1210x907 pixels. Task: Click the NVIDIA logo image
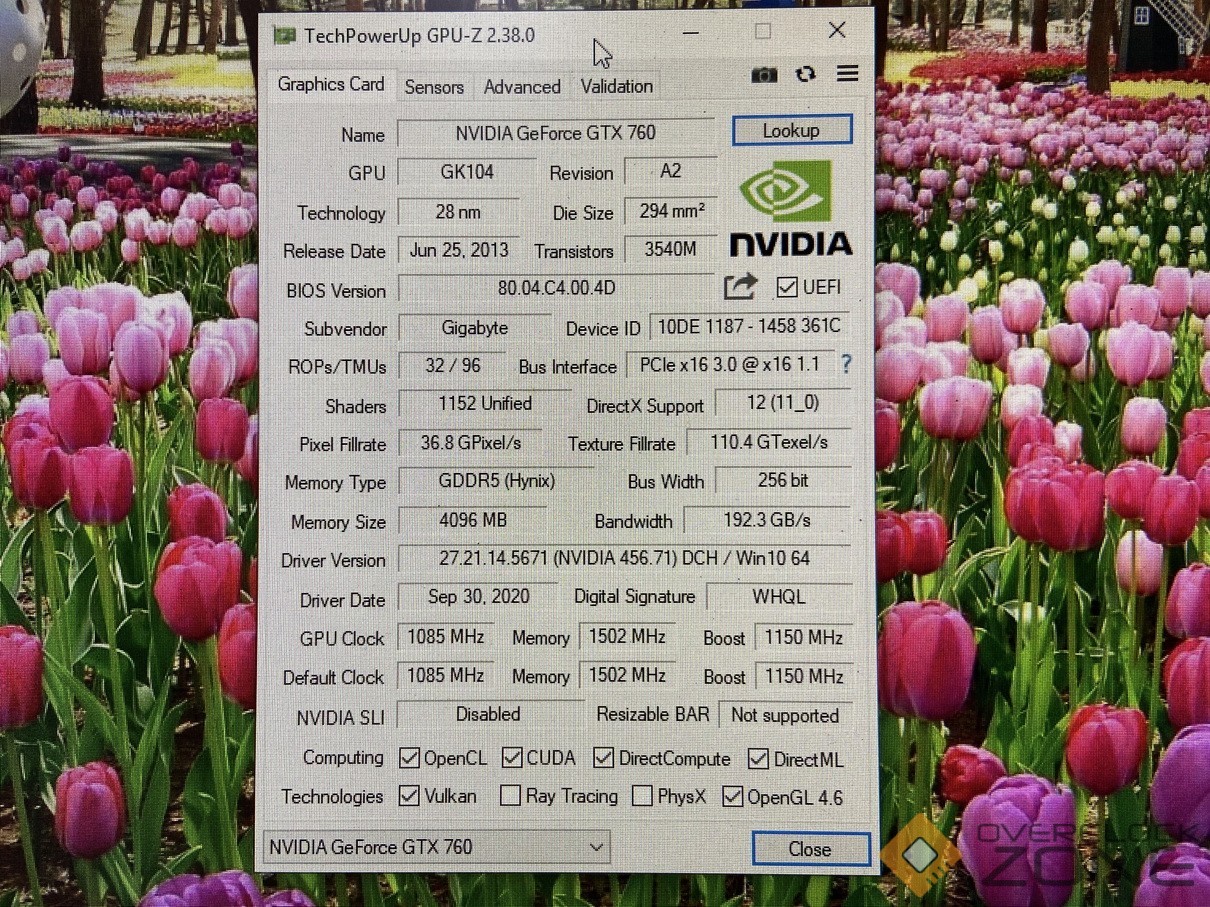790,209
